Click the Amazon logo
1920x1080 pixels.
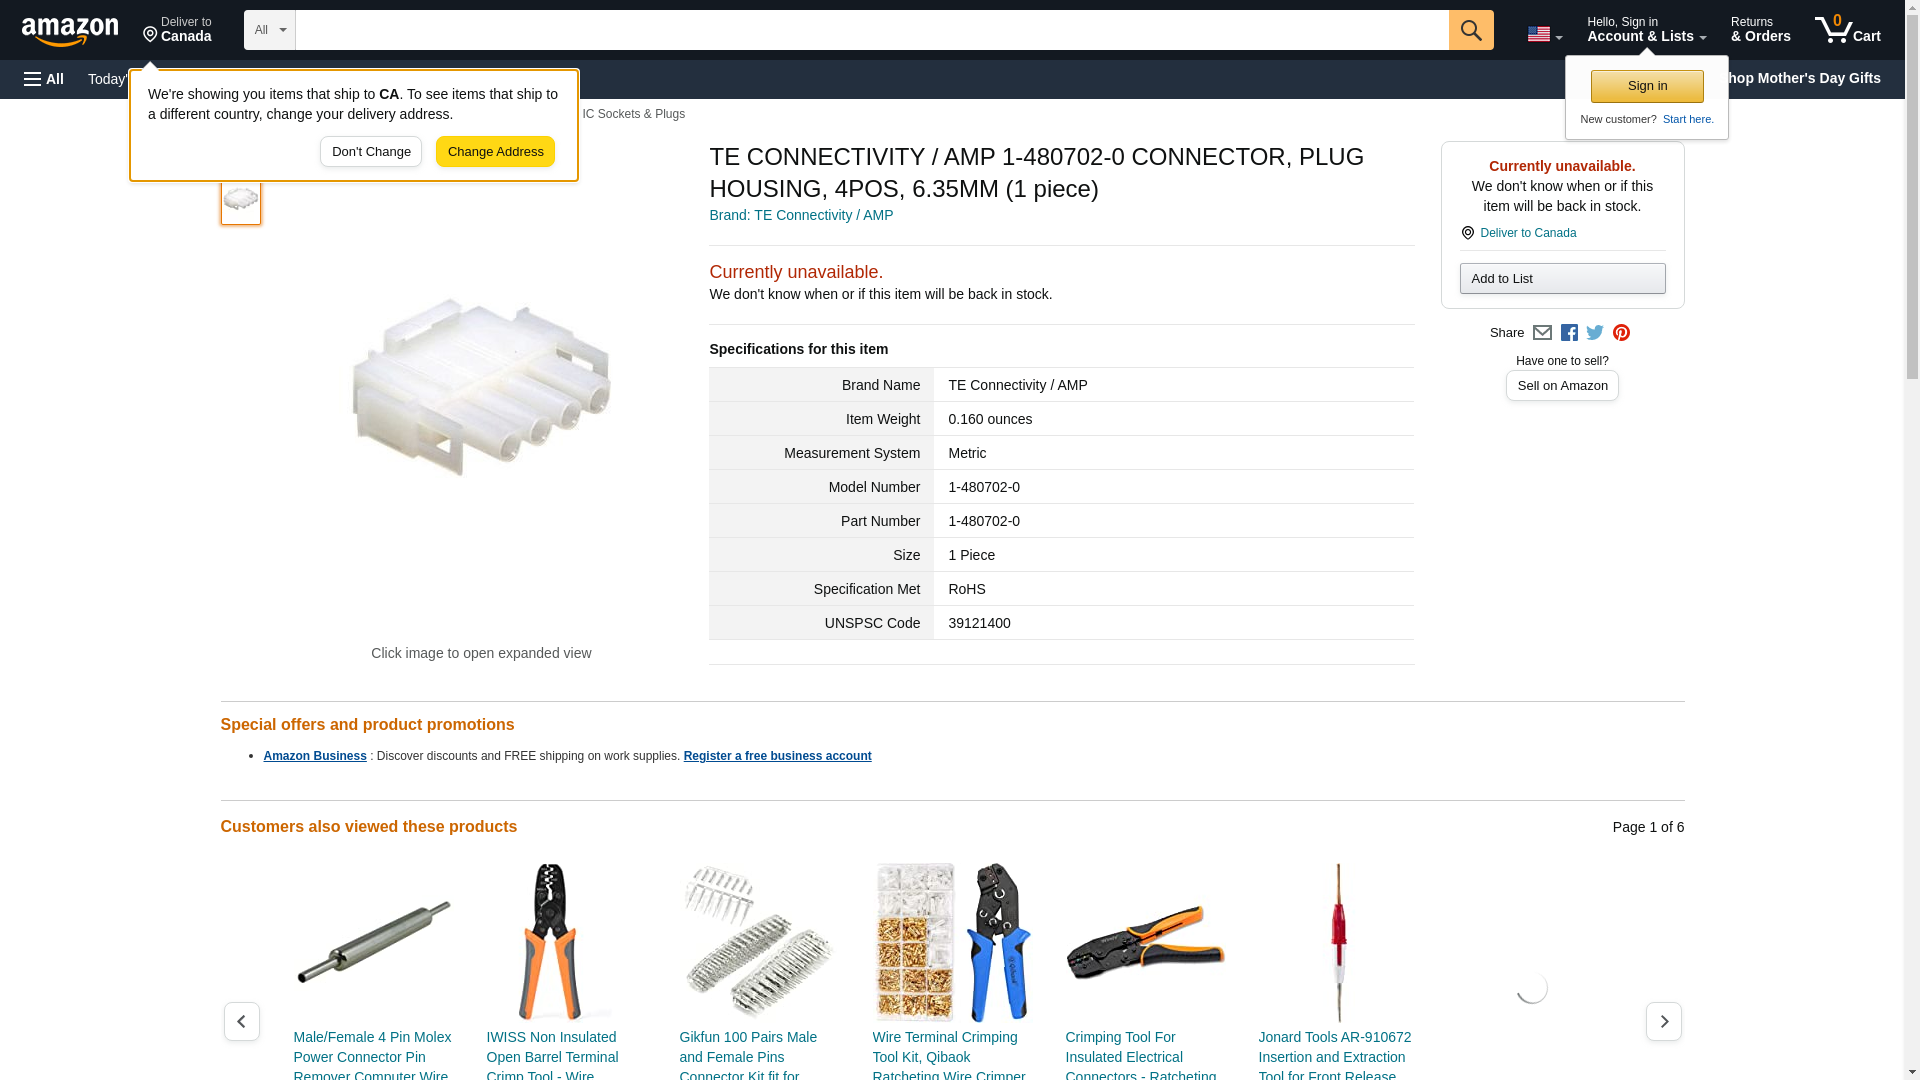click(70, 31)
